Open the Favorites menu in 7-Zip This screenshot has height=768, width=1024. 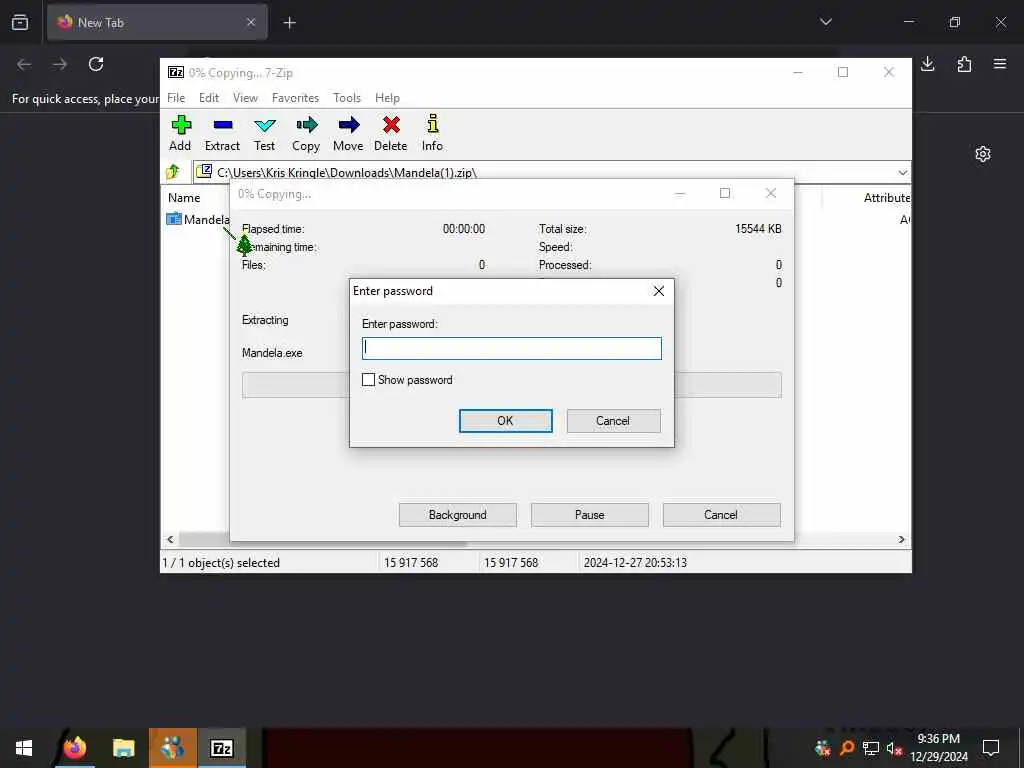(x=295, y=98)
